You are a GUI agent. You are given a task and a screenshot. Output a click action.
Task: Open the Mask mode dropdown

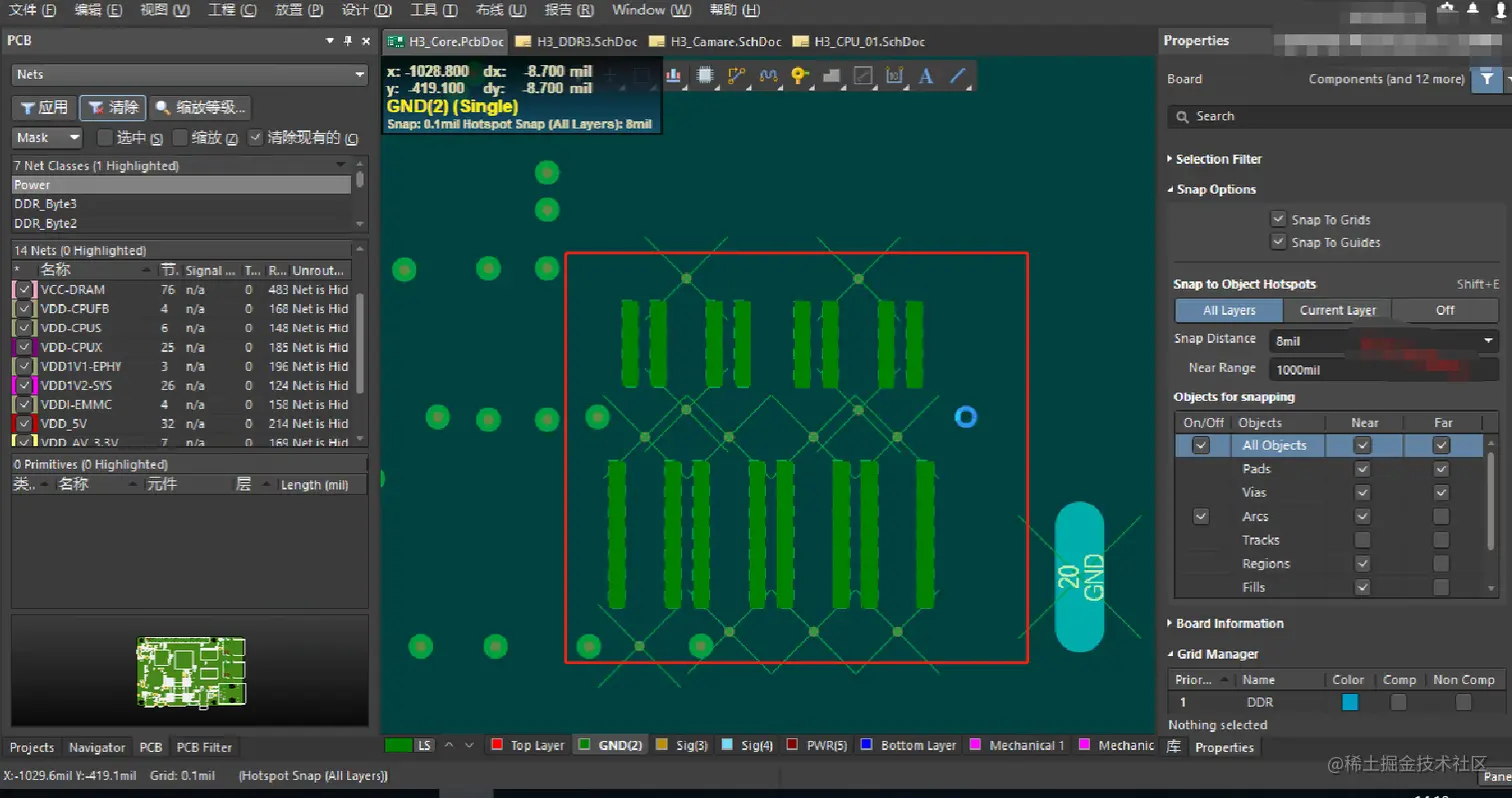pos(47,138)
